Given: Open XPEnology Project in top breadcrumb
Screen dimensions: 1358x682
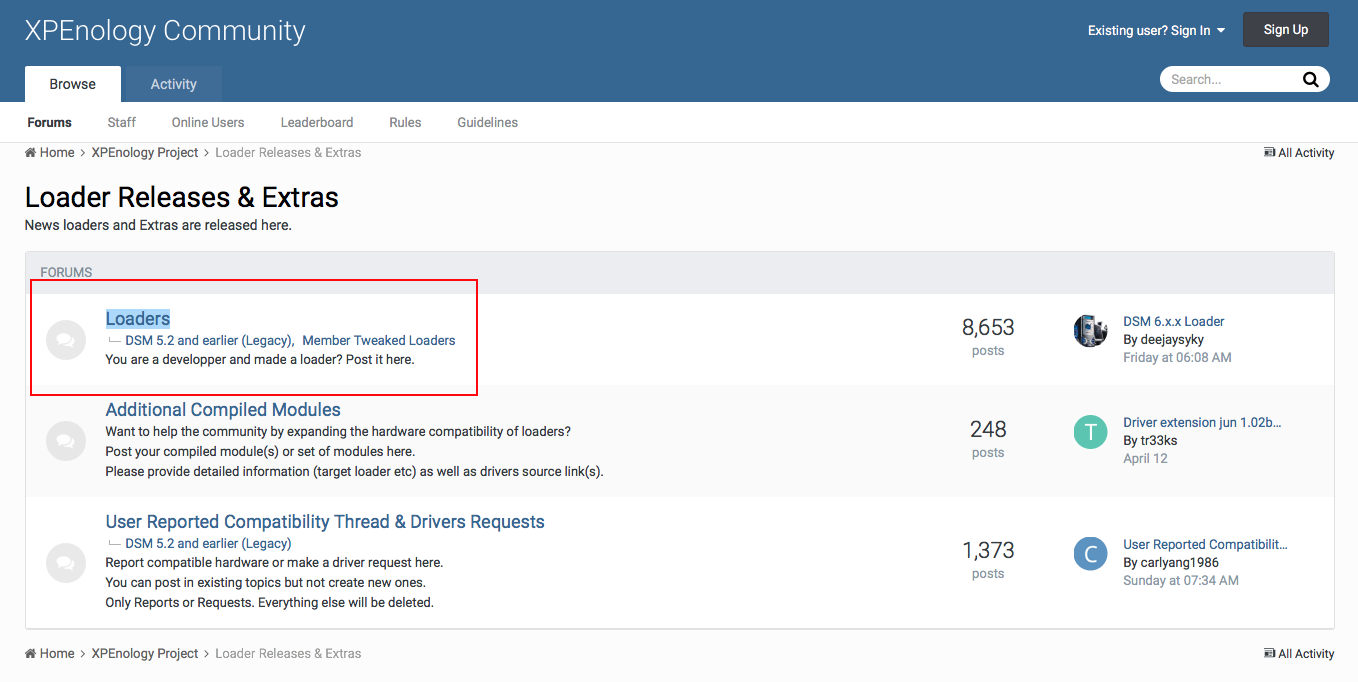Looking at the screenshot, I should (x=145, y=153).
